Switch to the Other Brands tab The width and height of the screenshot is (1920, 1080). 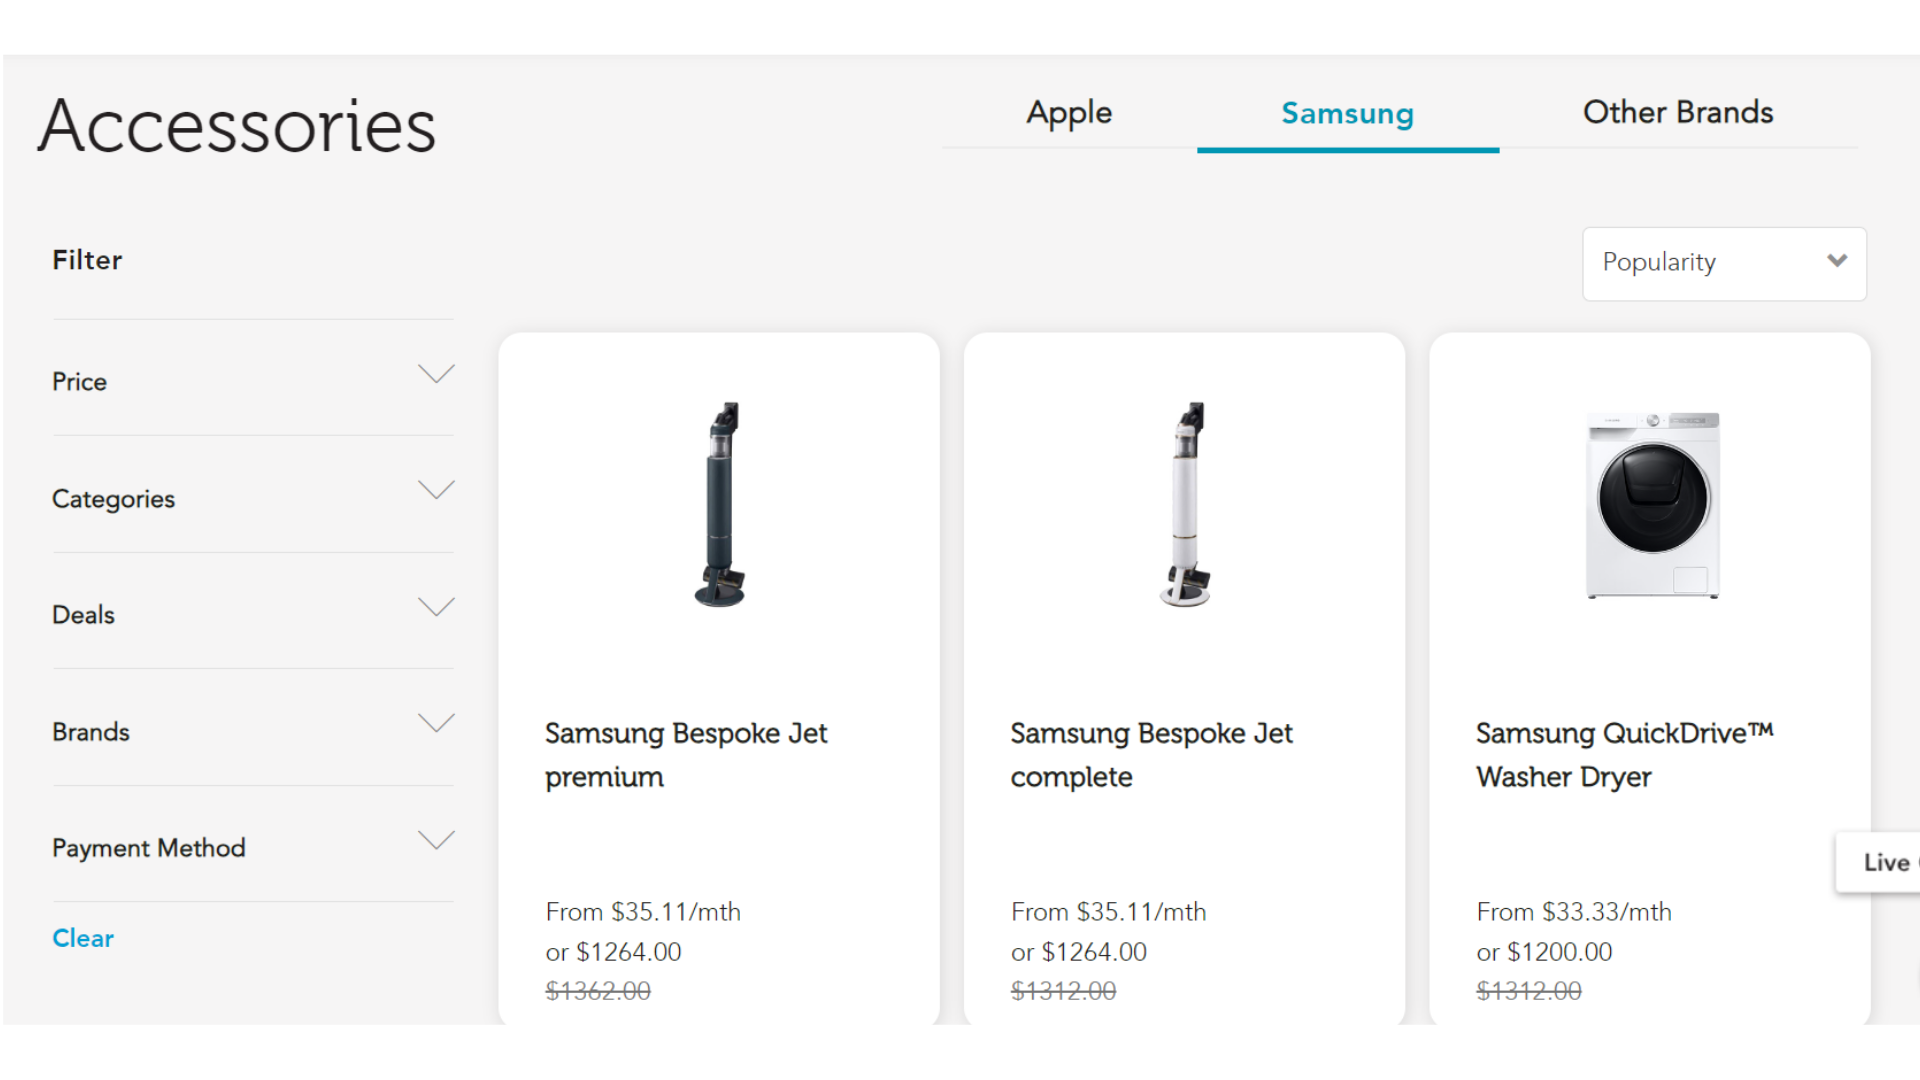click(x=1677, y=113)
